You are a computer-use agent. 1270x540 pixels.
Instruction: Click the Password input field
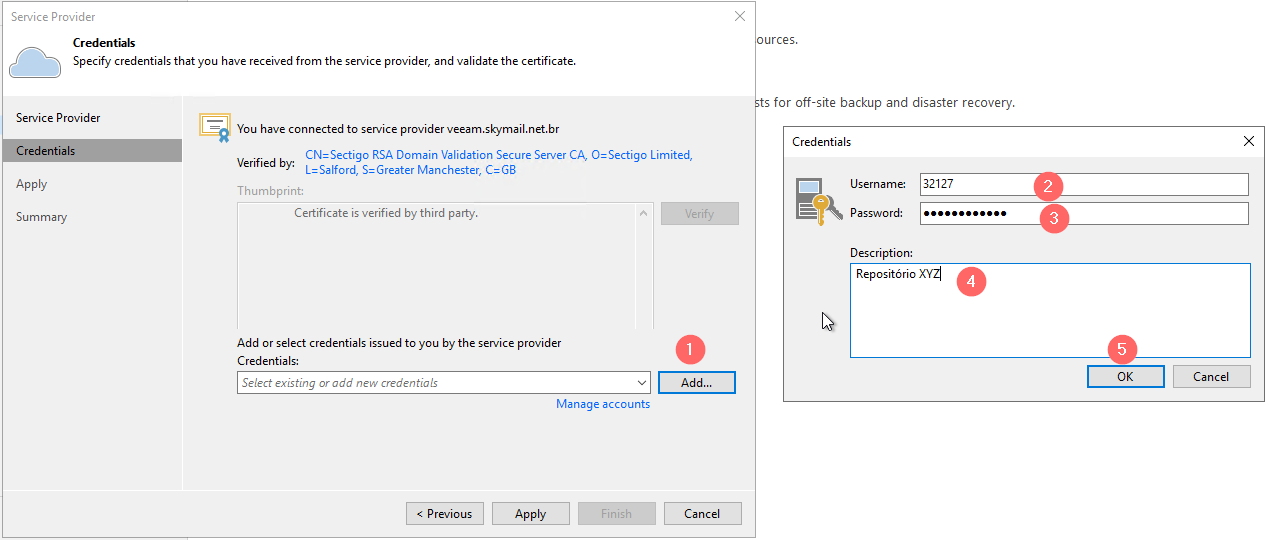point(1084,213)
